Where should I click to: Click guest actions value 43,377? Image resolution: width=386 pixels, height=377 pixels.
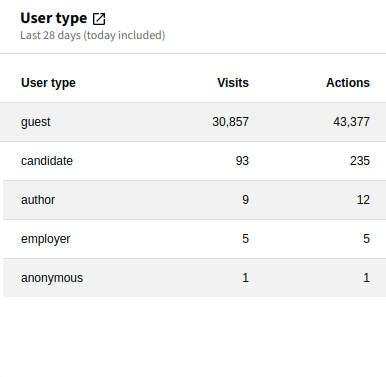click(351, 122)
